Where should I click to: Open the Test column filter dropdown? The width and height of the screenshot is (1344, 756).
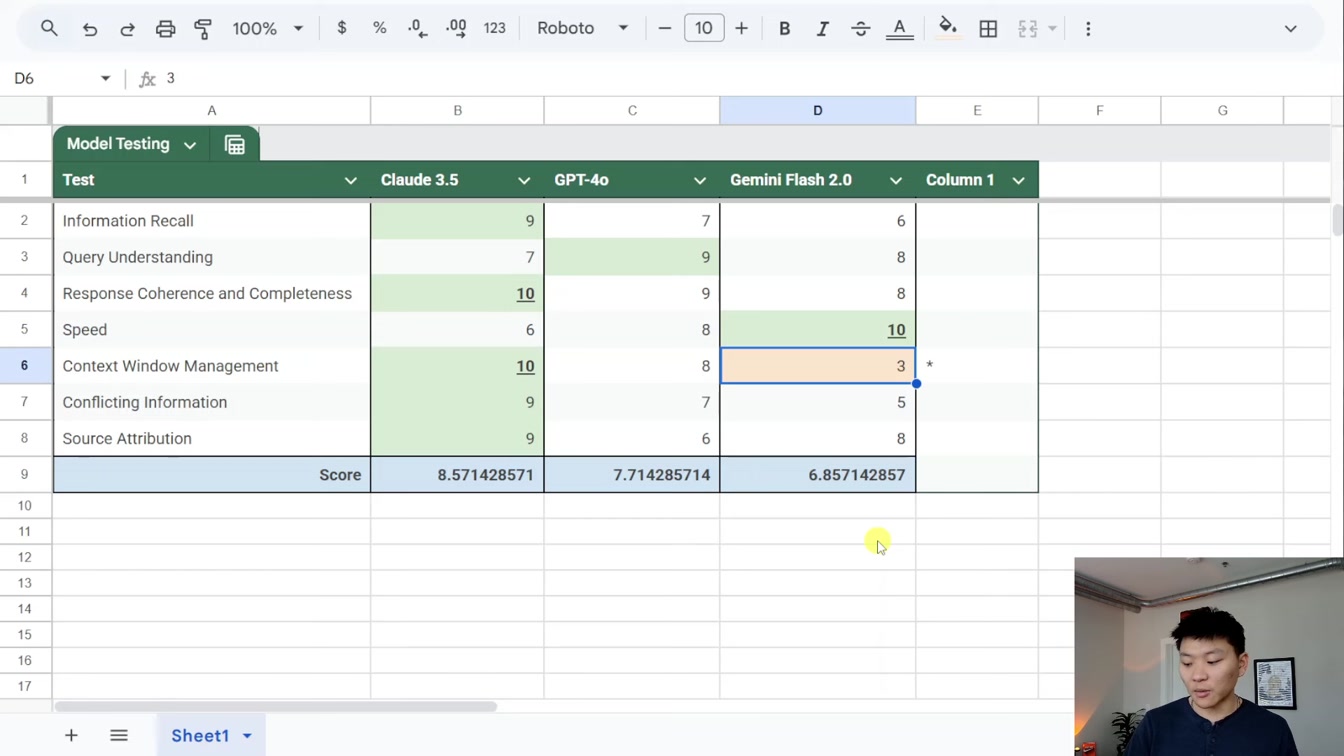tap(350, 180)
